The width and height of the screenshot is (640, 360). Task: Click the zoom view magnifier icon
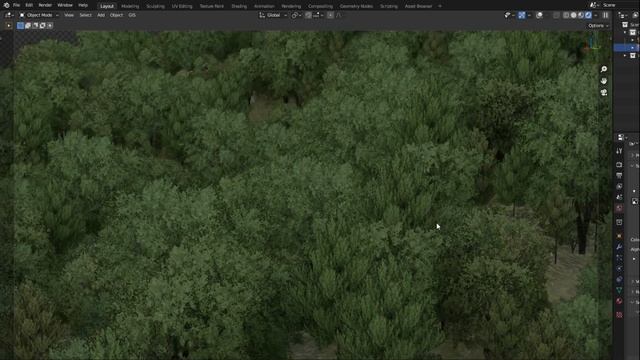[x=604, y=69]
